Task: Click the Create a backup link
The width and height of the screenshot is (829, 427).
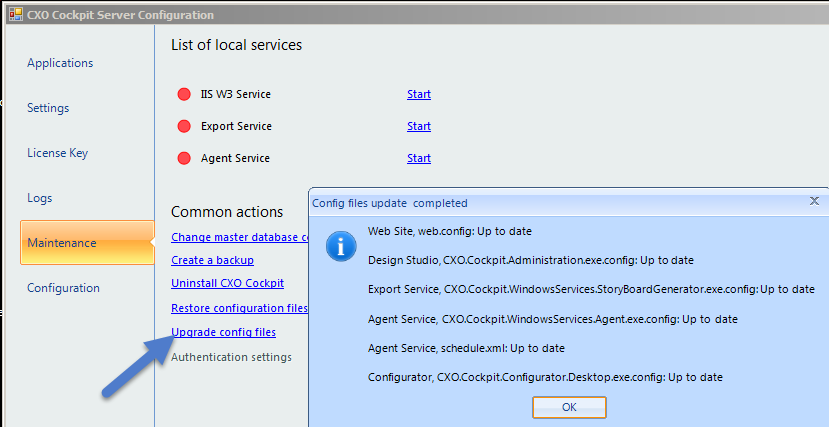Action: coord(213,260)
